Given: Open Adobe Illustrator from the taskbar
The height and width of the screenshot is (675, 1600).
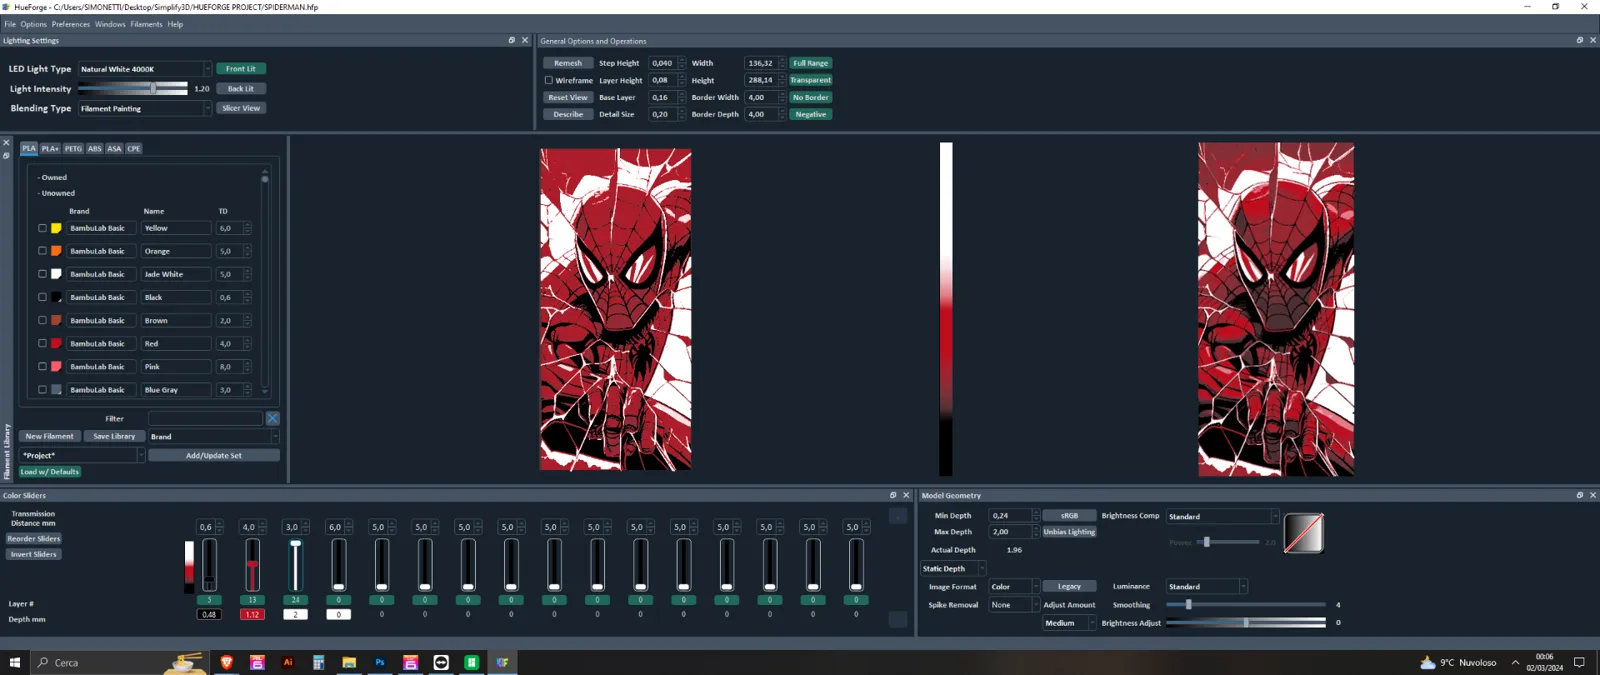Looking at the screenshot, I should 288,662.
